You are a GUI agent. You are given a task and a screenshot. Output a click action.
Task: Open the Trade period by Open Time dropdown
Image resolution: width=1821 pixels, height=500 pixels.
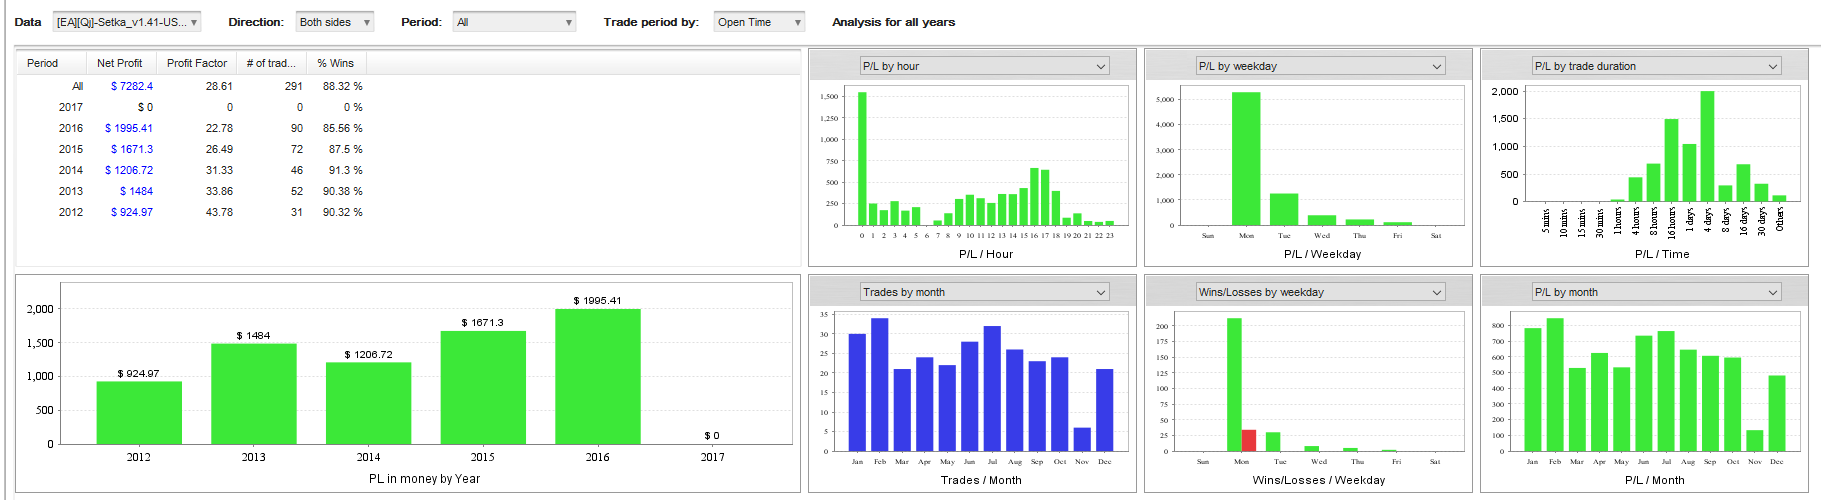point(759,22)
